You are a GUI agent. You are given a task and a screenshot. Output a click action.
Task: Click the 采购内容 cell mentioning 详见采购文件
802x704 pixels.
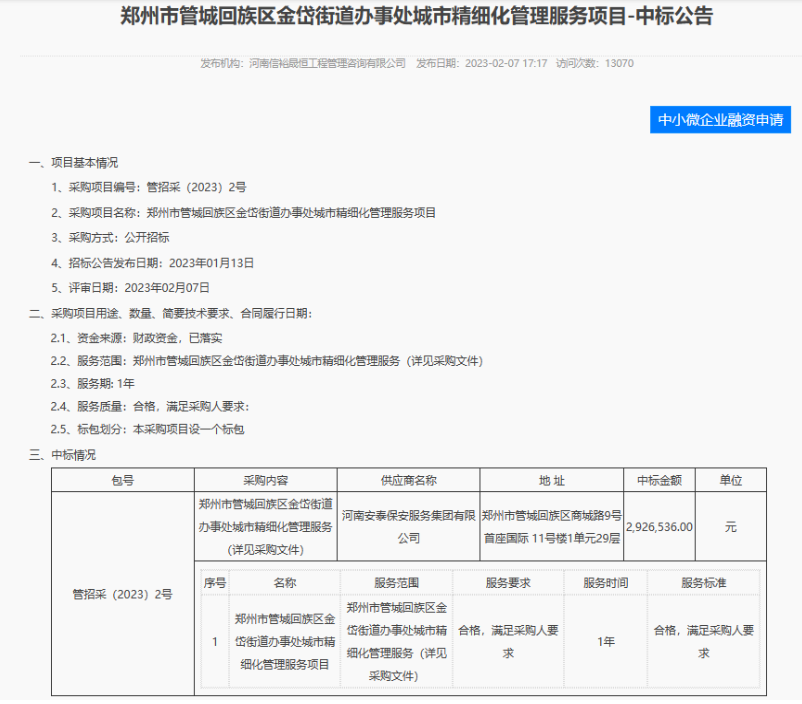click(x=265, y=526)
